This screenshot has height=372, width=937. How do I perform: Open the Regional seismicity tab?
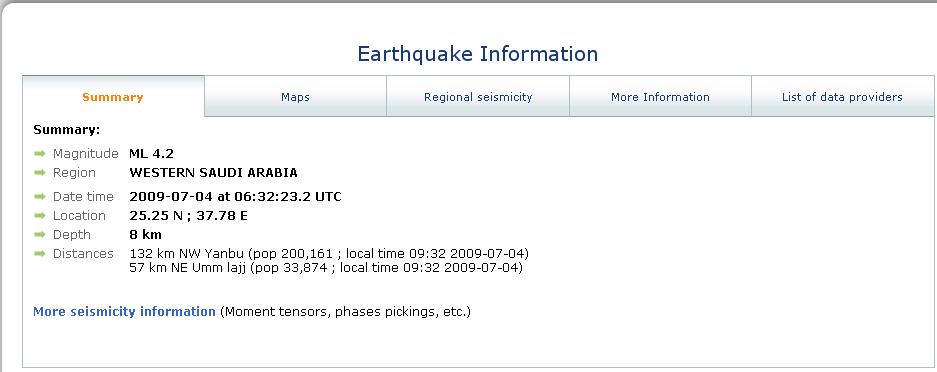click(x=478, y=97)
